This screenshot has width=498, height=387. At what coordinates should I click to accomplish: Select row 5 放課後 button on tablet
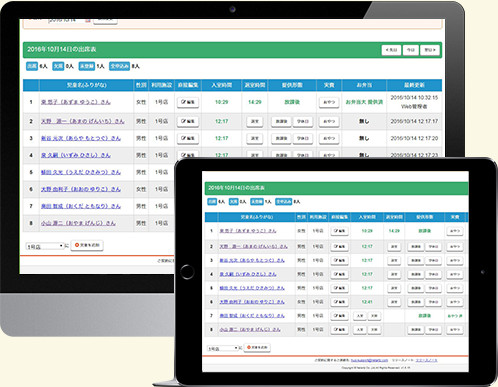coord(416,288)
